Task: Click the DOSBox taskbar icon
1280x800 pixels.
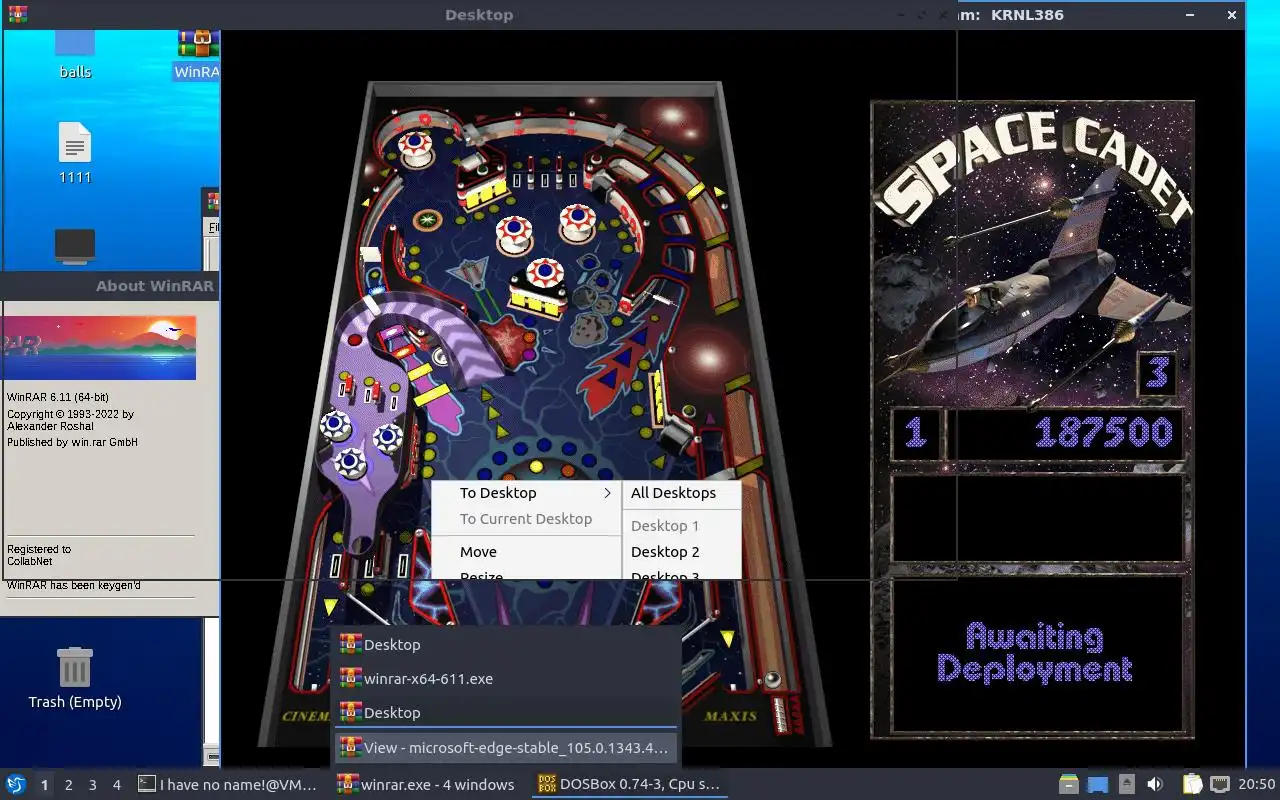Action: 547,784
